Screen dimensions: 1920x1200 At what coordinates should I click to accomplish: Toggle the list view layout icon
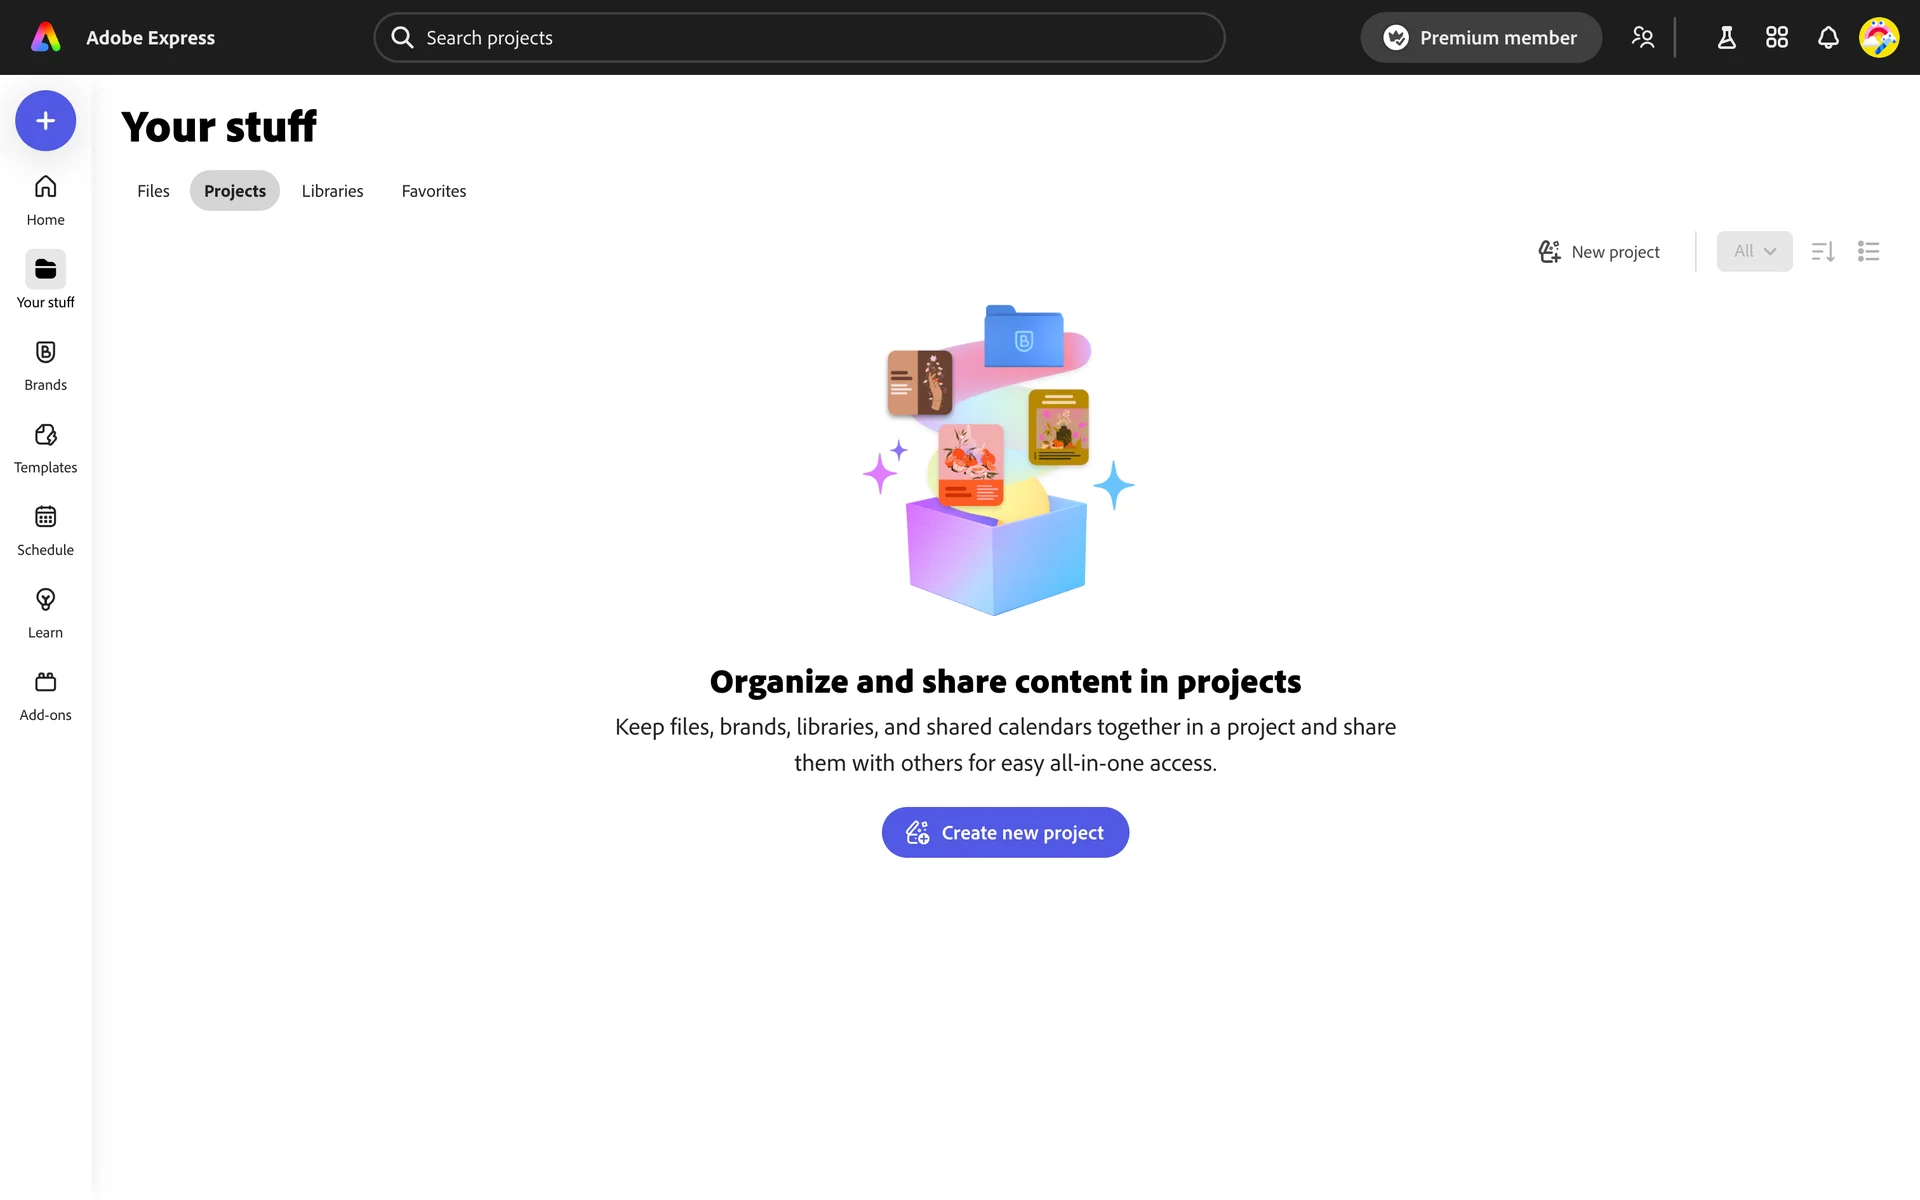[1868, 252]
